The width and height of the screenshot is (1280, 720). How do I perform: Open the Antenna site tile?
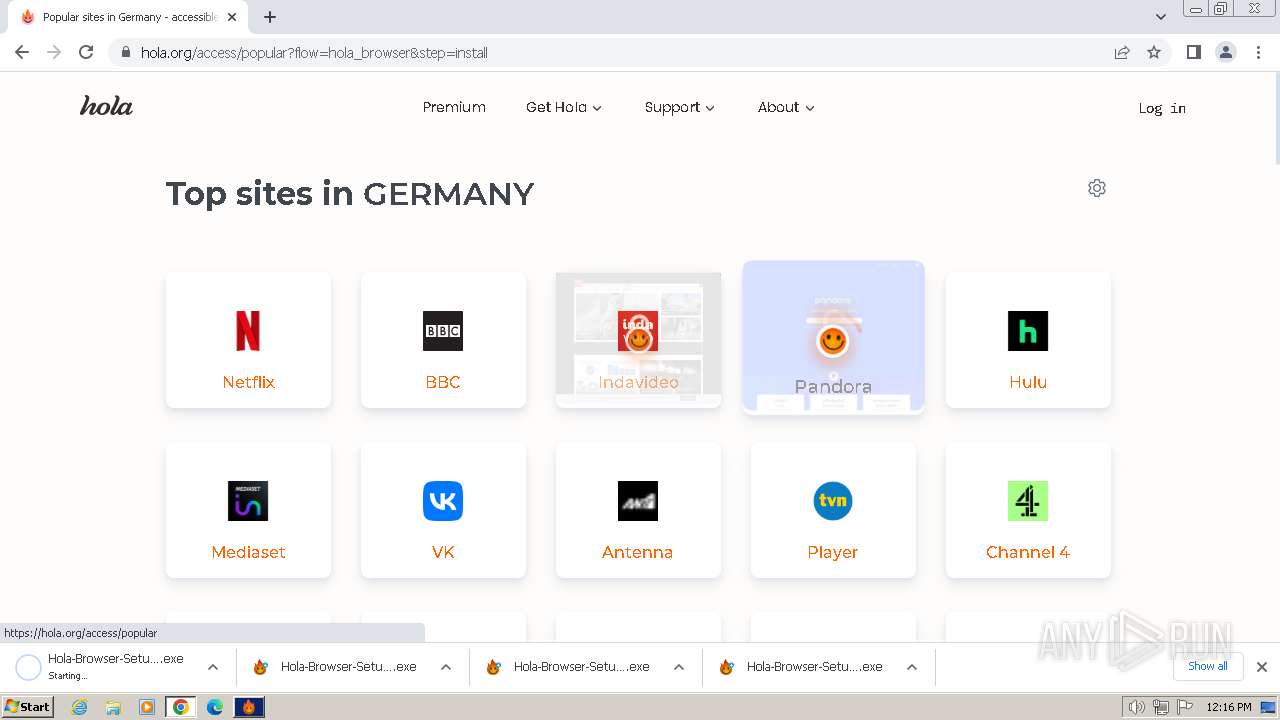pyautogui.click(x=638, y=510)
